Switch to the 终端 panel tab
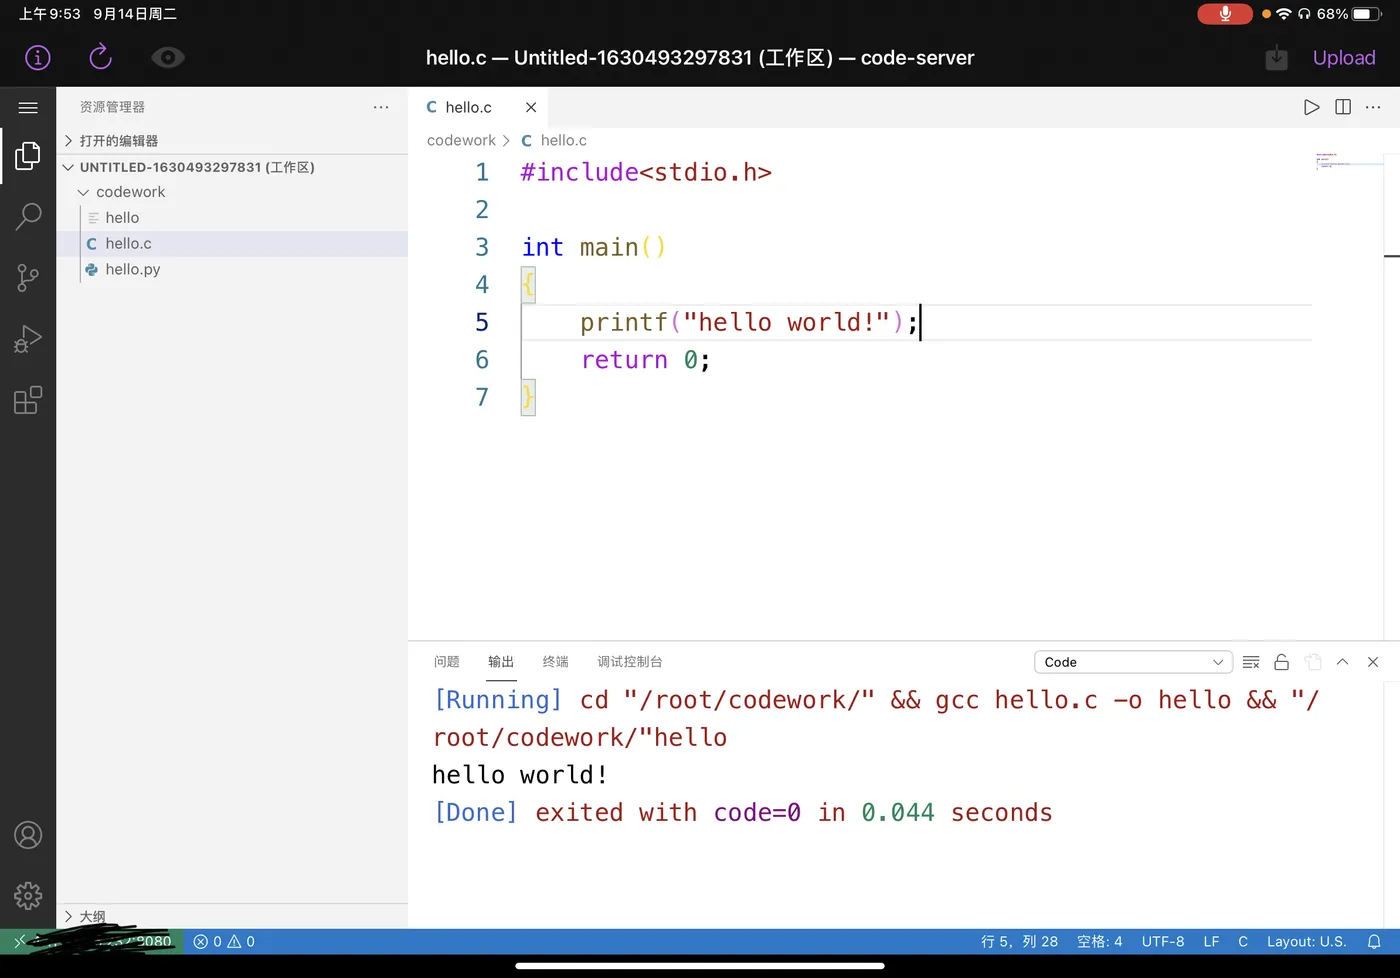Screen dimensions: 1400x978 point(555,662)
